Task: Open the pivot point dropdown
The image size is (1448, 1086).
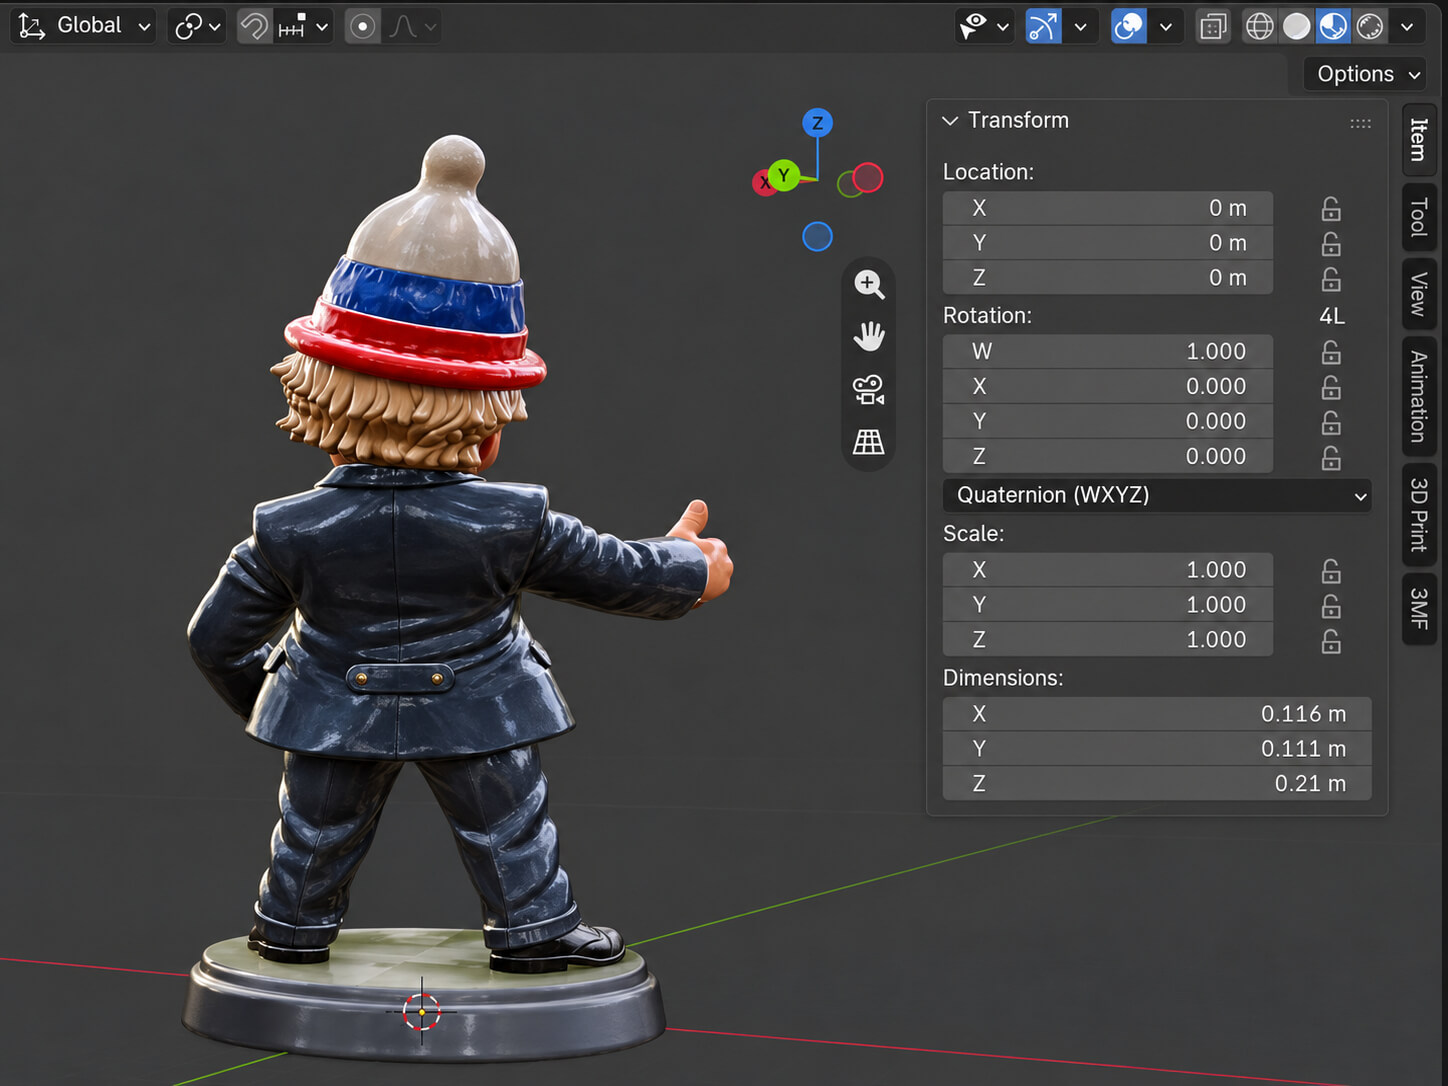Action: coord(197,26)
